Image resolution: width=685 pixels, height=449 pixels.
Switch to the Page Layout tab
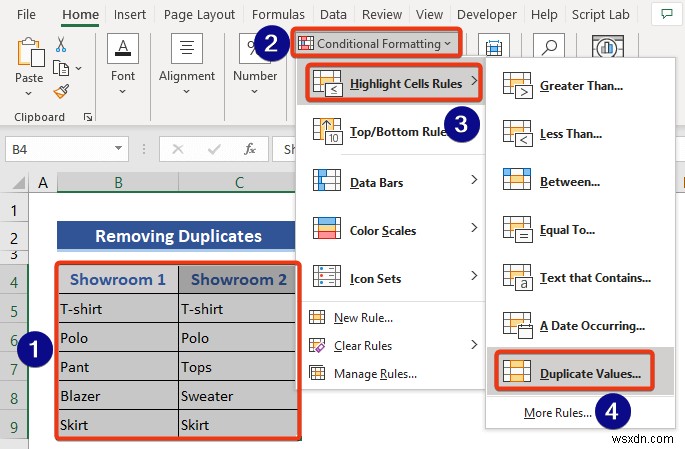[x=199, y=14]
